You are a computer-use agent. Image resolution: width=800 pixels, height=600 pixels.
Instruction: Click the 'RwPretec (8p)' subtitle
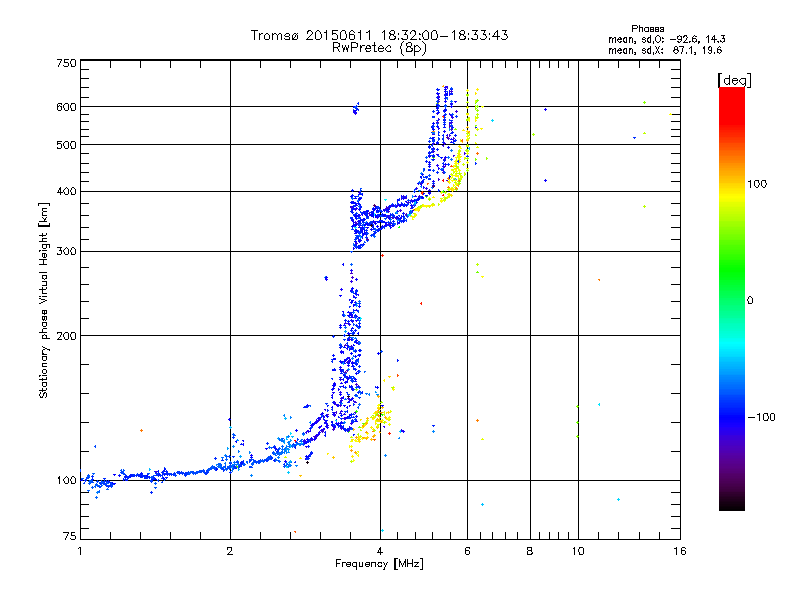[x=379, y=48]
